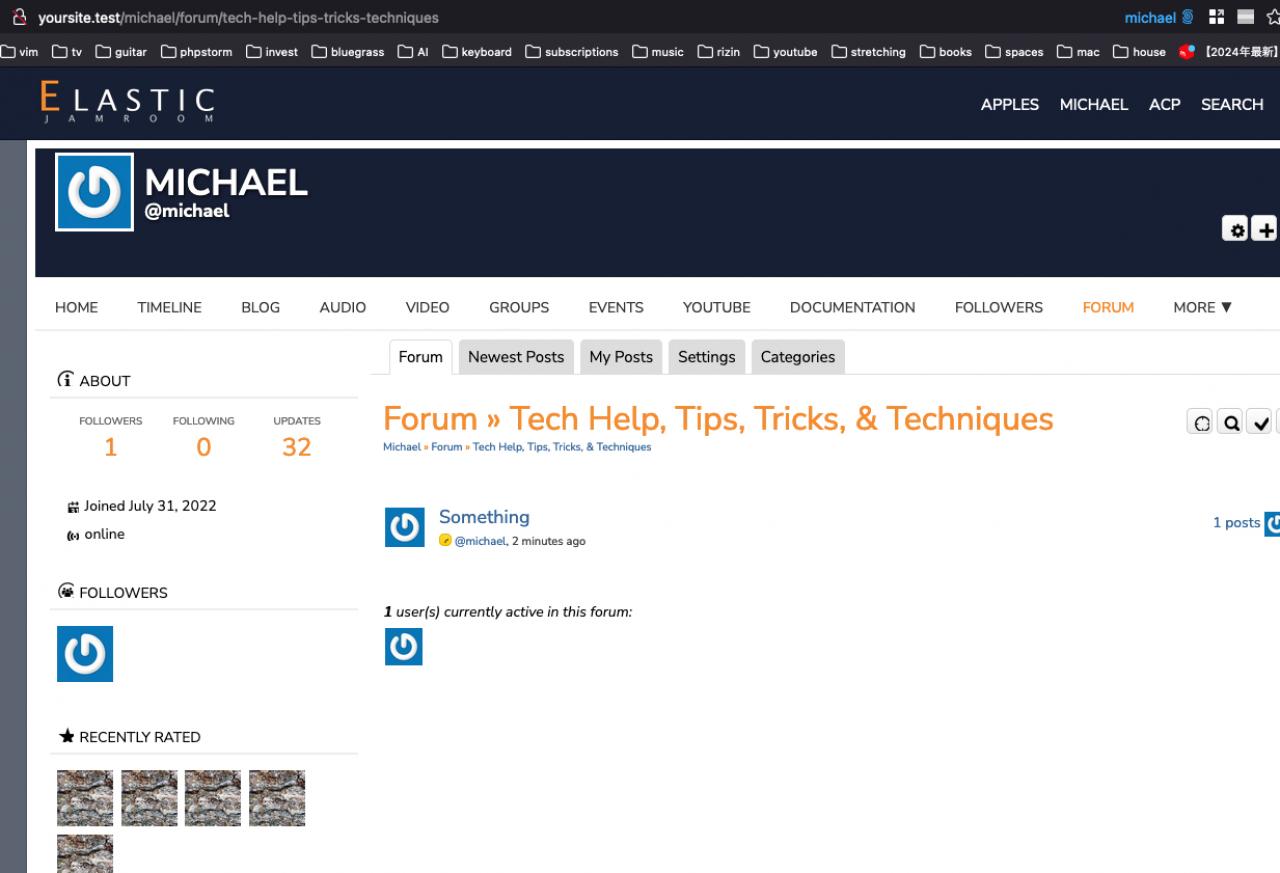The image size is (1280, 873).
Task: Expand the MORE profile menu
Action: [1202, 307]
